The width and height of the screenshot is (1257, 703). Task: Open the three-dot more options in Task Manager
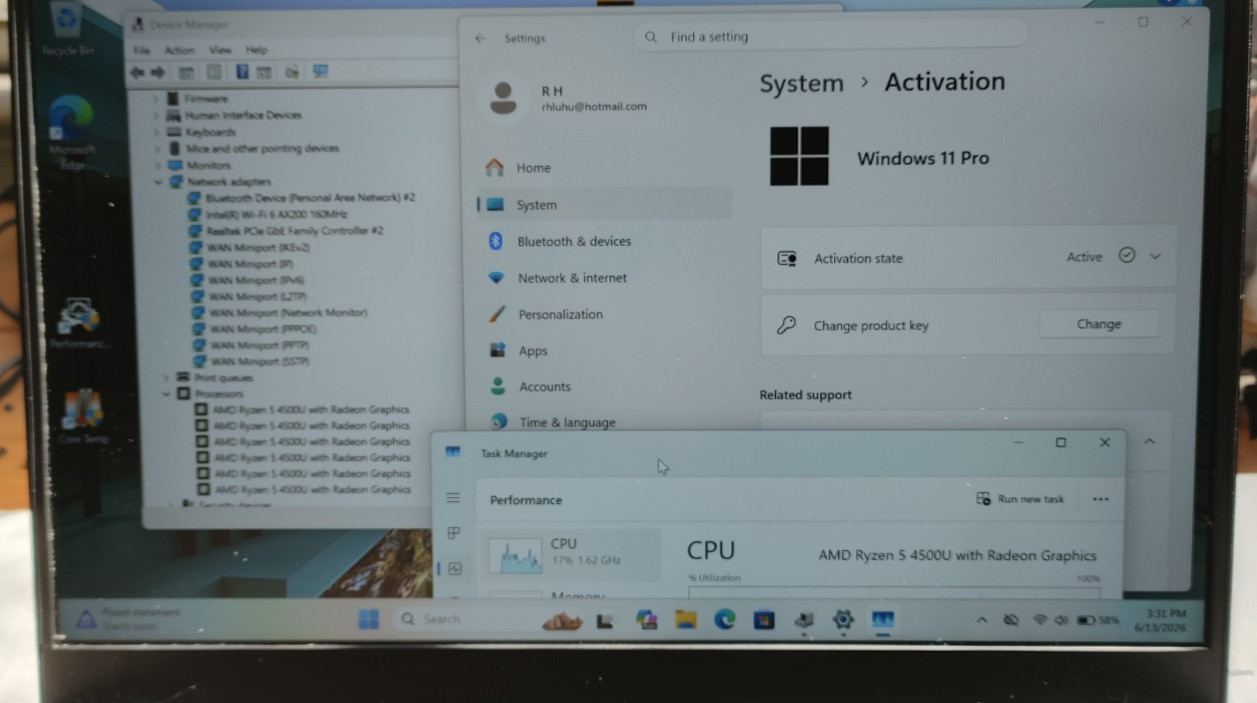[1101, 499]
